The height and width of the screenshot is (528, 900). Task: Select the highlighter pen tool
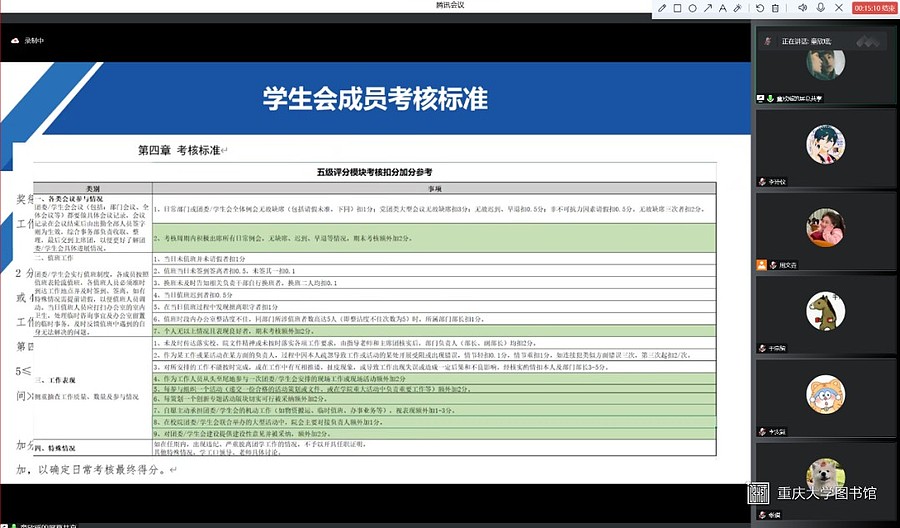click(x=738, y=8)
